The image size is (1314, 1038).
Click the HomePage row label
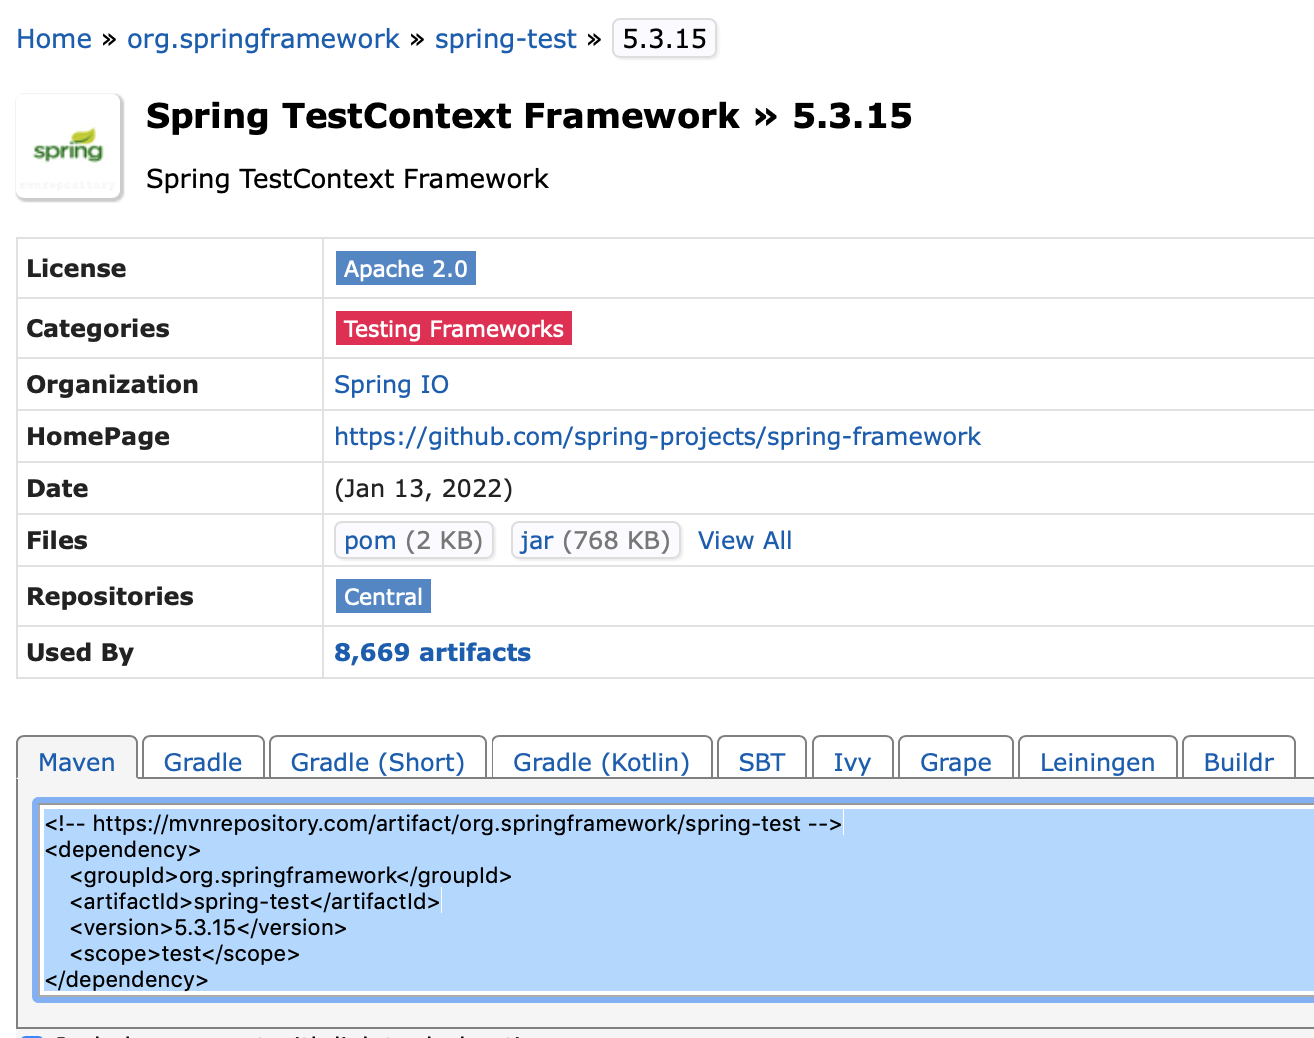pos(98,436)
